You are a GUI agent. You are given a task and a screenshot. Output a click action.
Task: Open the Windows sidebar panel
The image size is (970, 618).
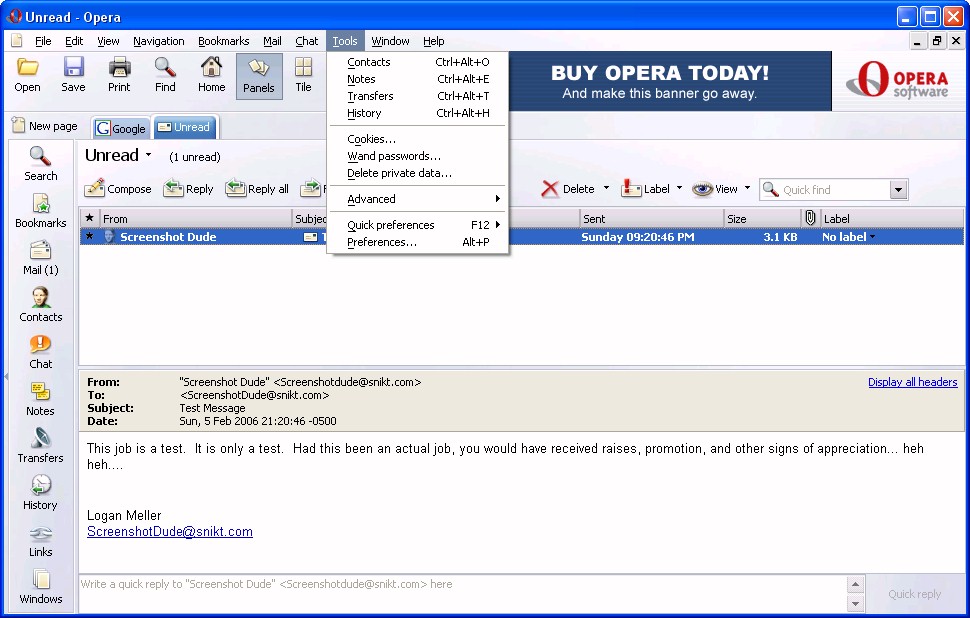[x=41, y=587]
